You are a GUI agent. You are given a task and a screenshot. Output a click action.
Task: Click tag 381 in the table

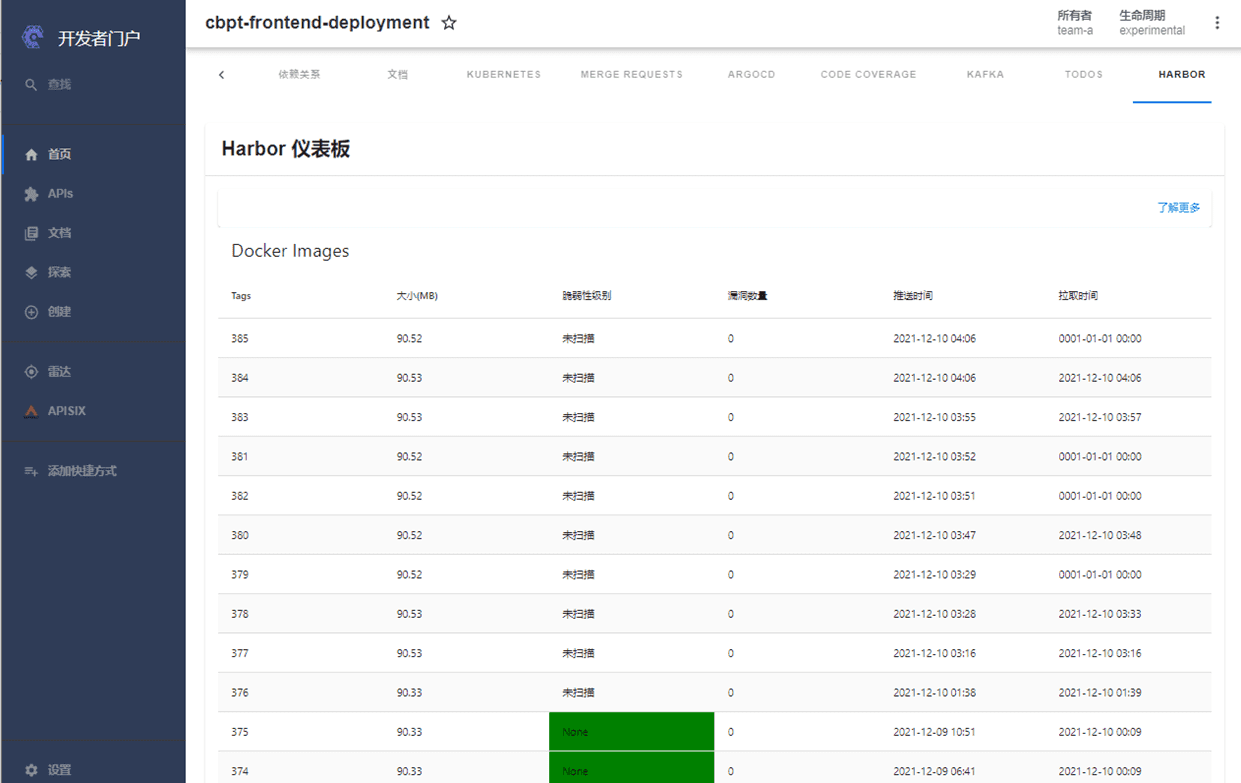[x=240, y=457]
